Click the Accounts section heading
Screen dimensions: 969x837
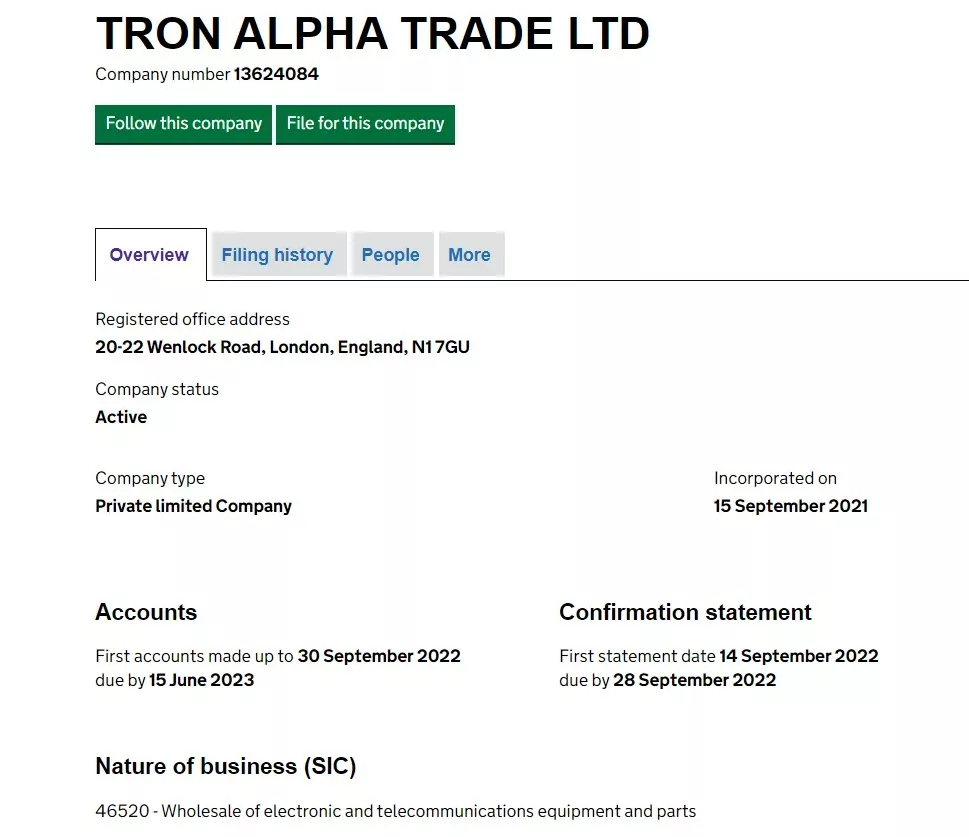click(x=146, y=612)
